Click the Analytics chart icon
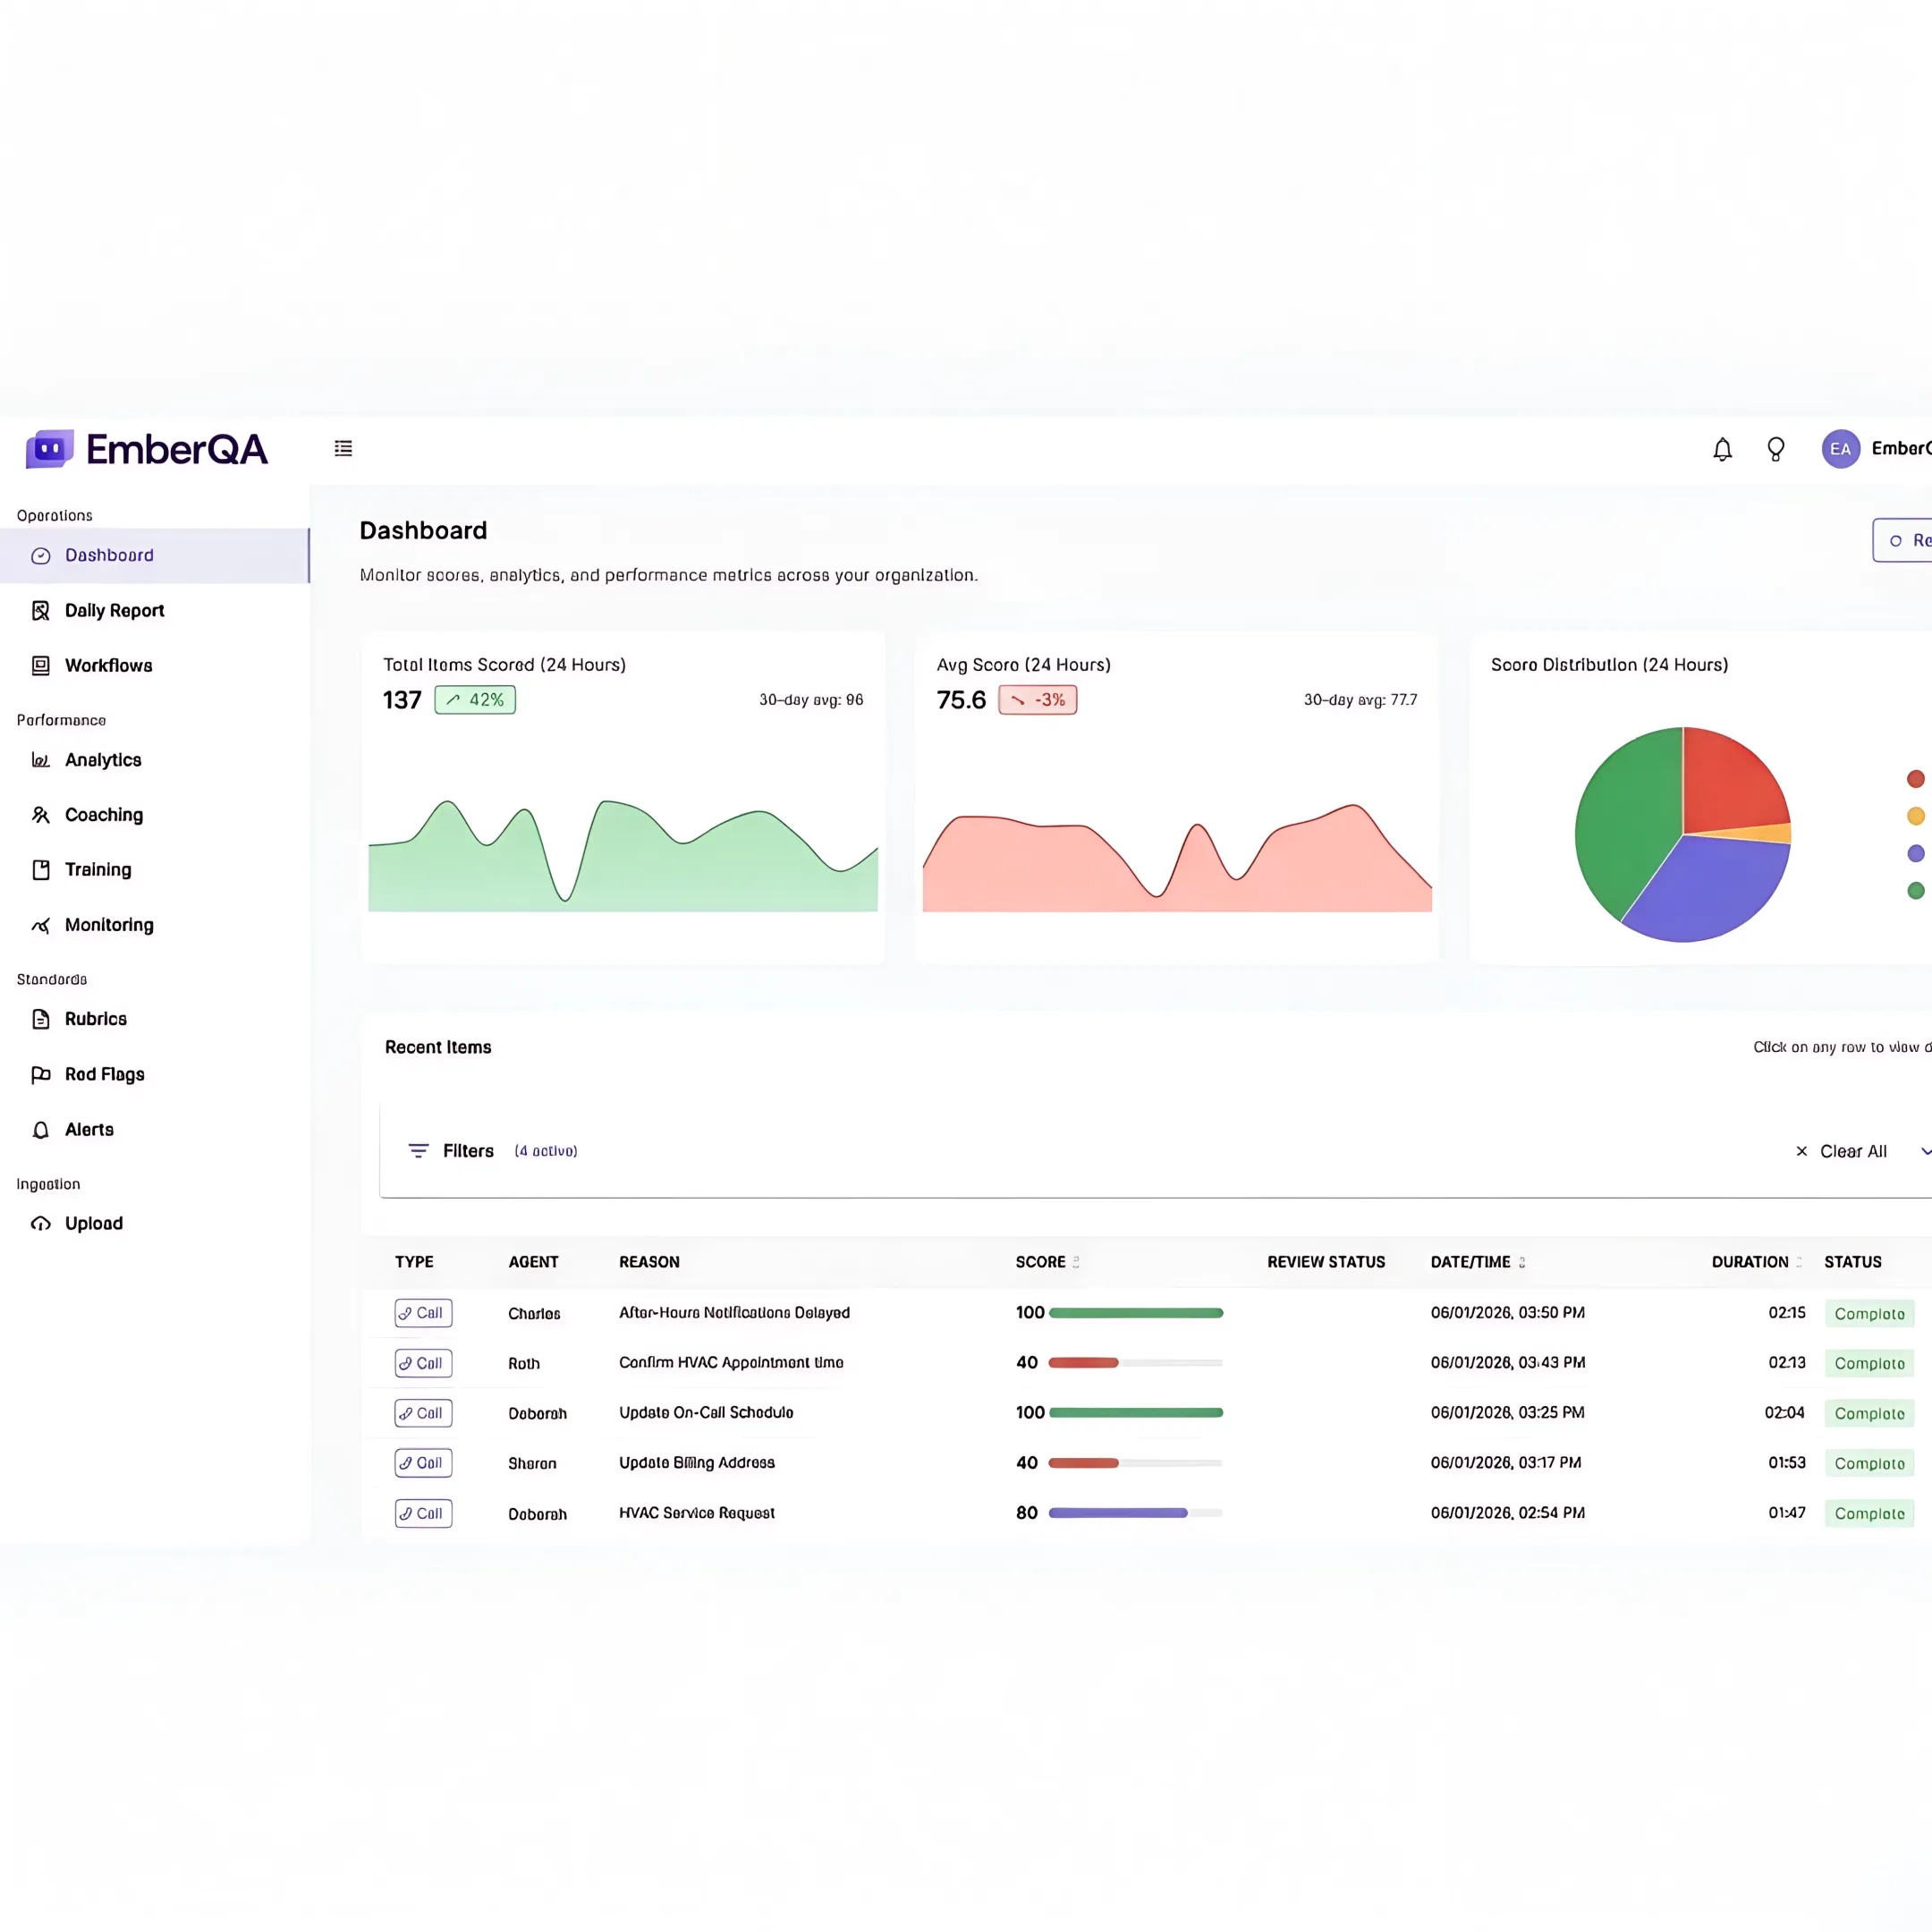1932x1932 pixels. point(41,760)
